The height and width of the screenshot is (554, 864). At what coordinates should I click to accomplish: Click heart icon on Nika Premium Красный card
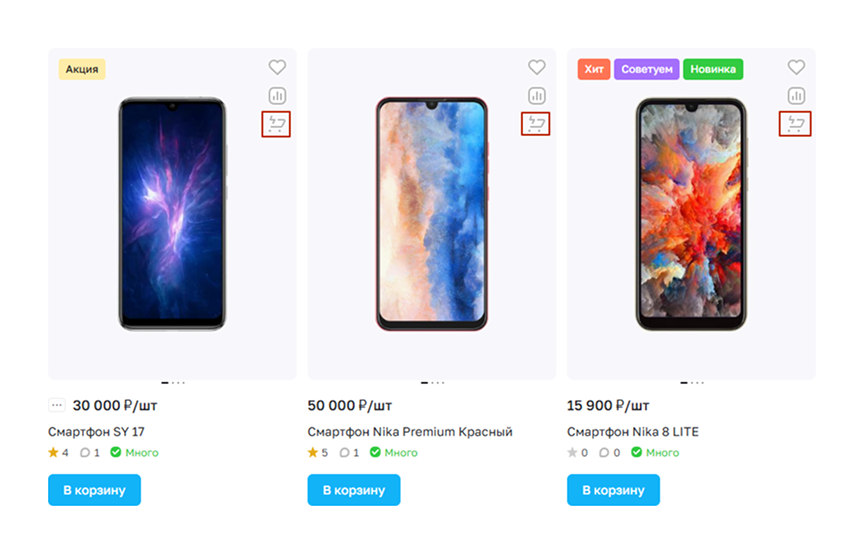pos(537,67)
